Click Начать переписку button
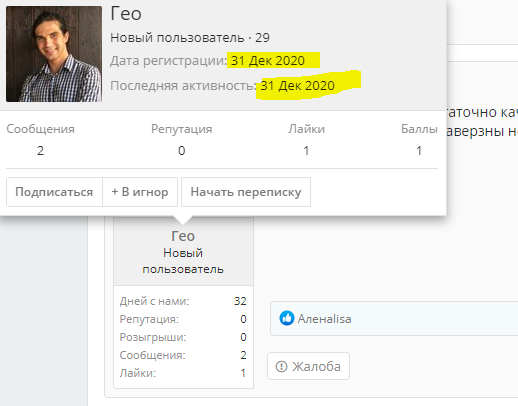This screenshot has width=518, height=406. [x=246, y=192]
